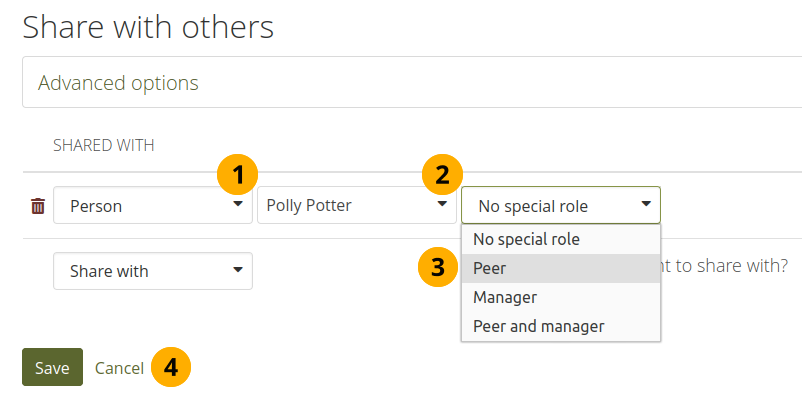Choose No special role from the open list

coord(527,239)
